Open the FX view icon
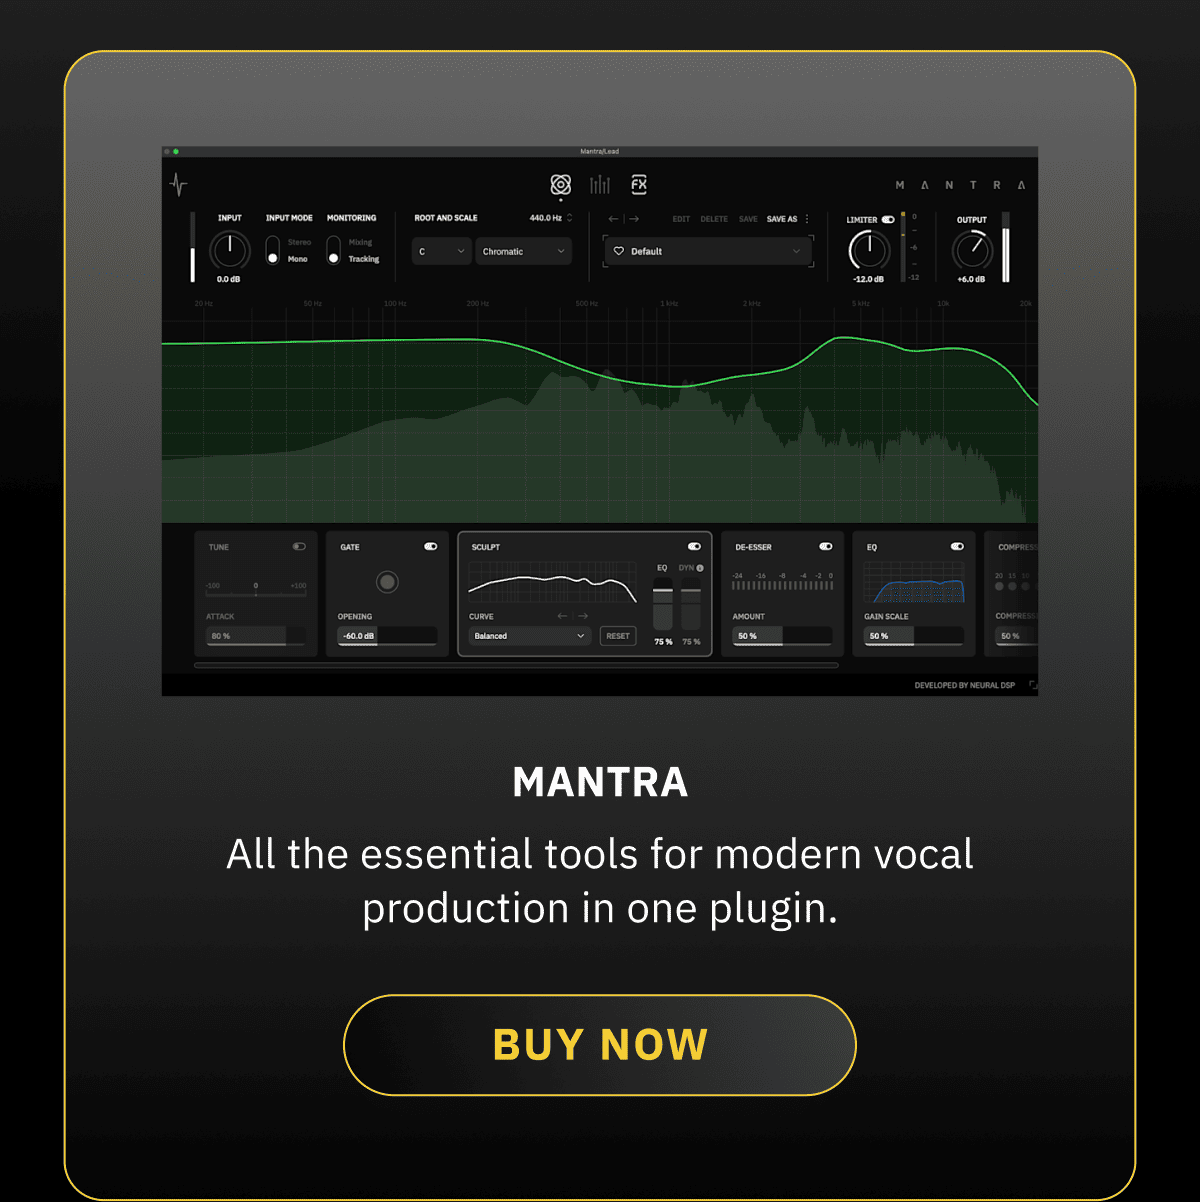1200x1202 pixels. pos(639,185)
